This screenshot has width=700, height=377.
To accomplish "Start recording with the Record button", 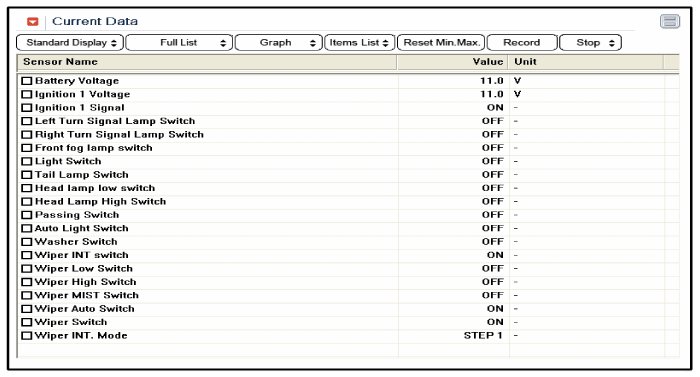I will click(522, 43).
